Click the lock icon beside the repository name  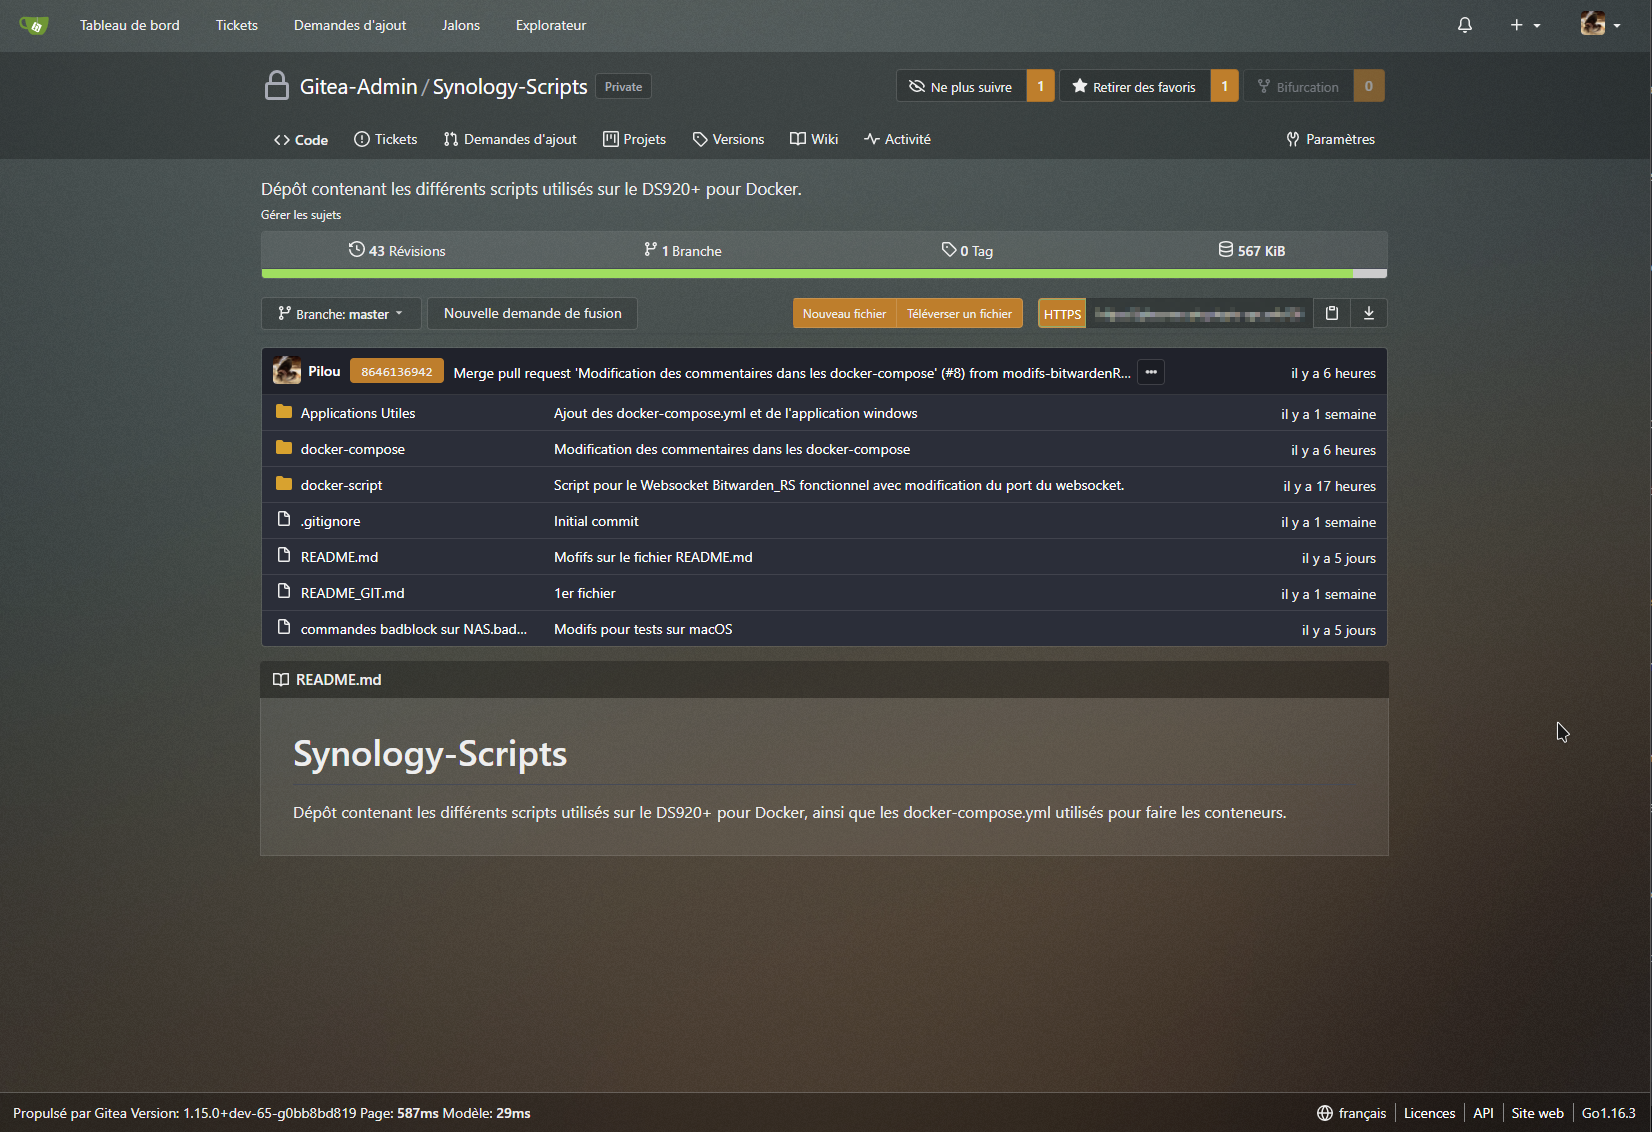tap(276, 86)
